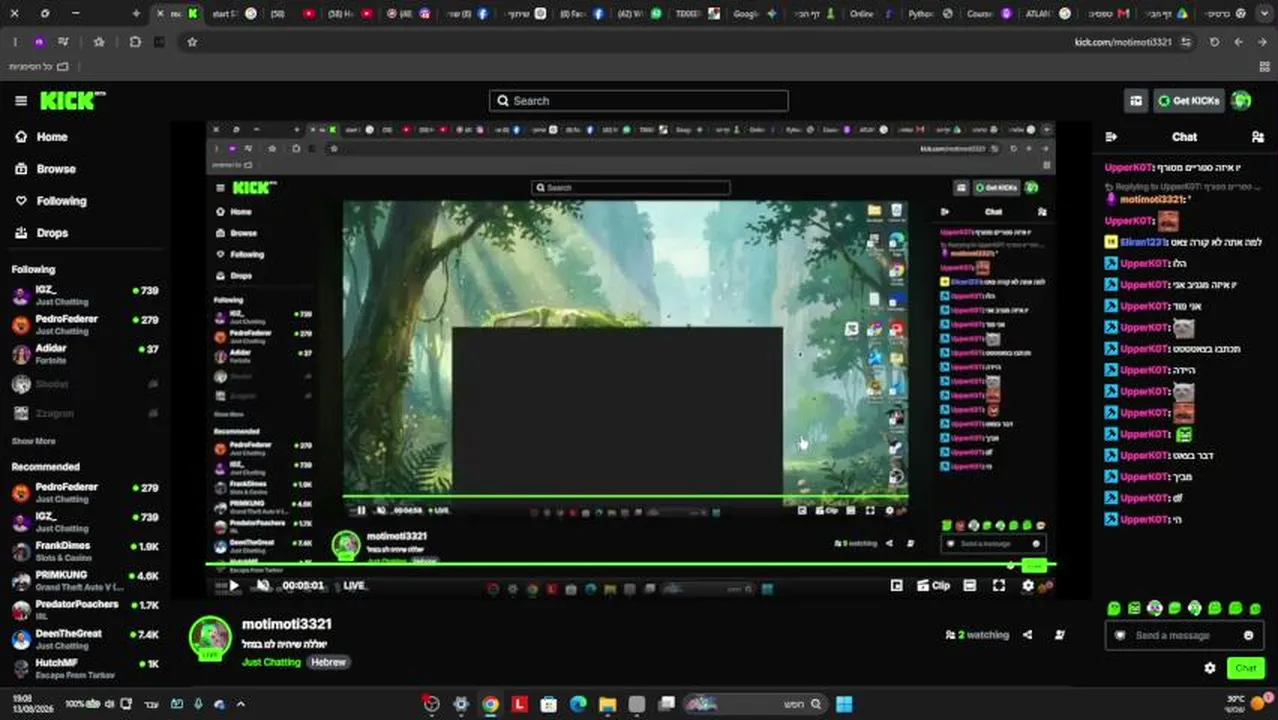The width and height of the screenshot is (1278, 720).
Task: Unmute the stream volume
Action: [x=262, y=586]
